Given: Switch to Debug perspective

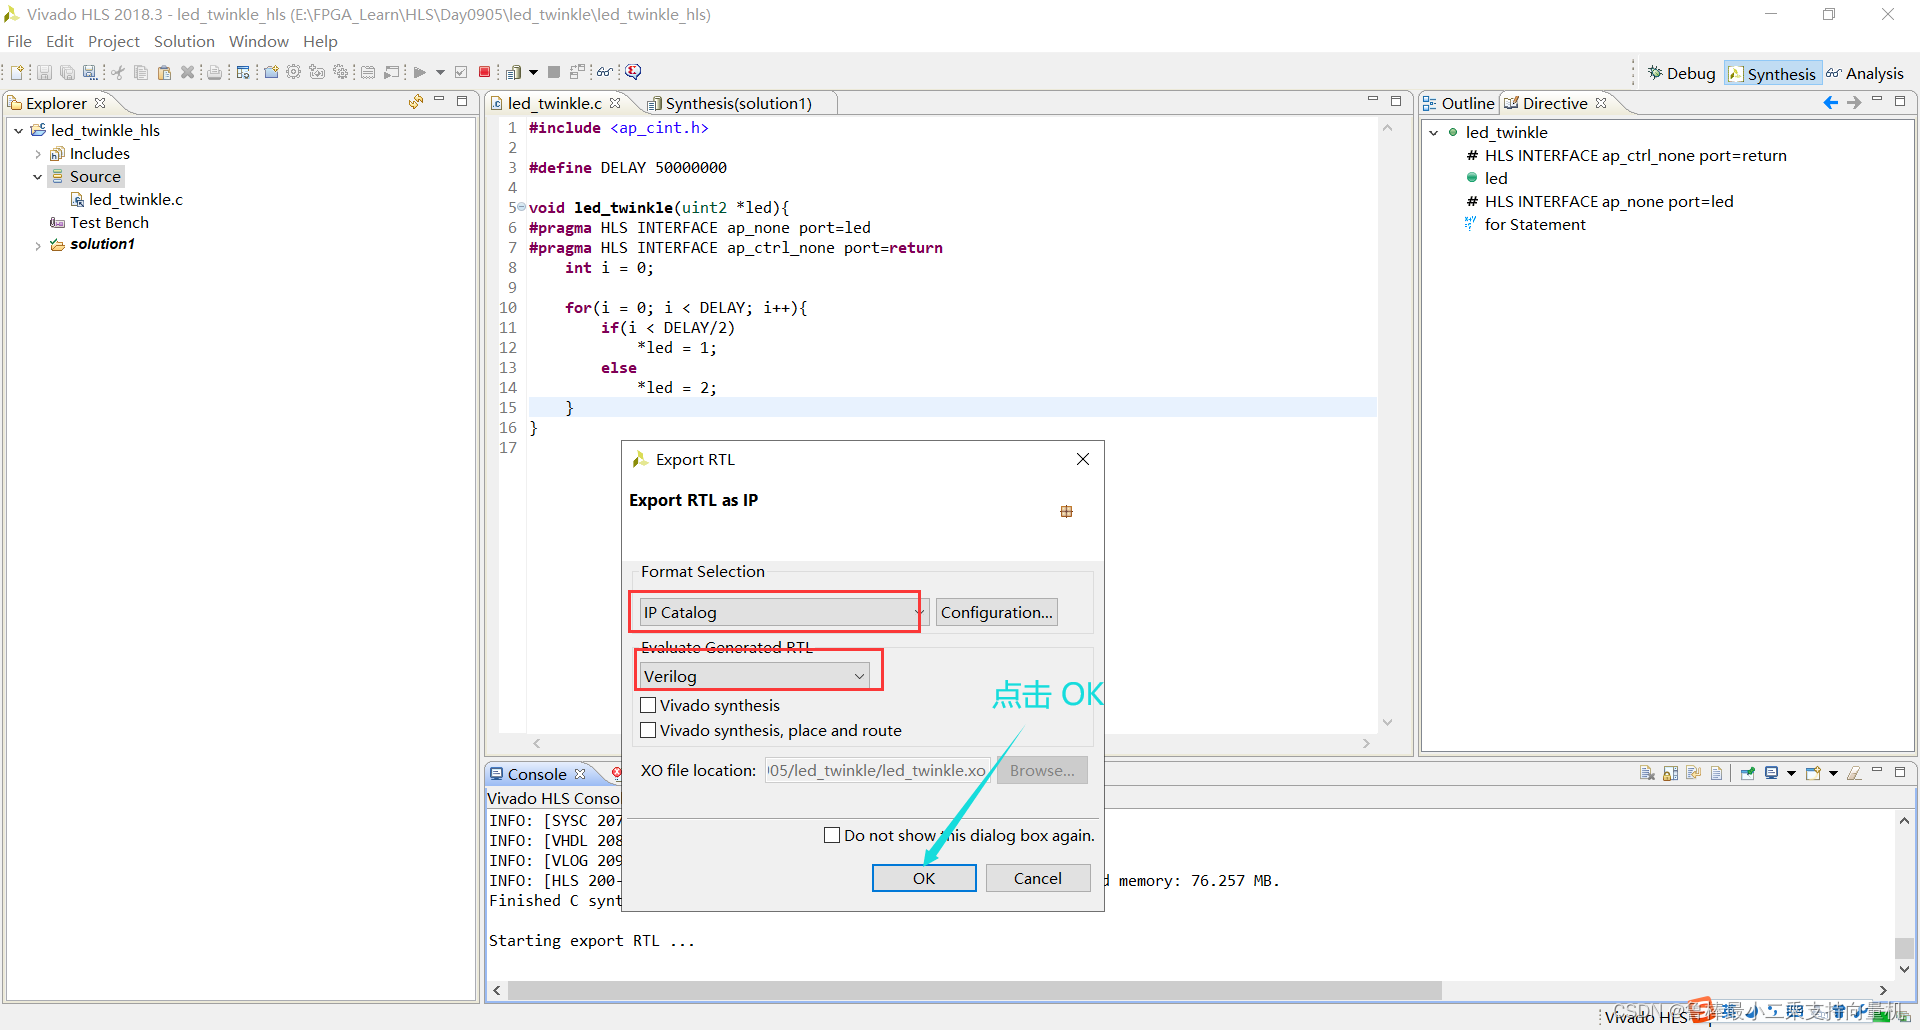Looking at the screenshot, I should click(1681, 73).
